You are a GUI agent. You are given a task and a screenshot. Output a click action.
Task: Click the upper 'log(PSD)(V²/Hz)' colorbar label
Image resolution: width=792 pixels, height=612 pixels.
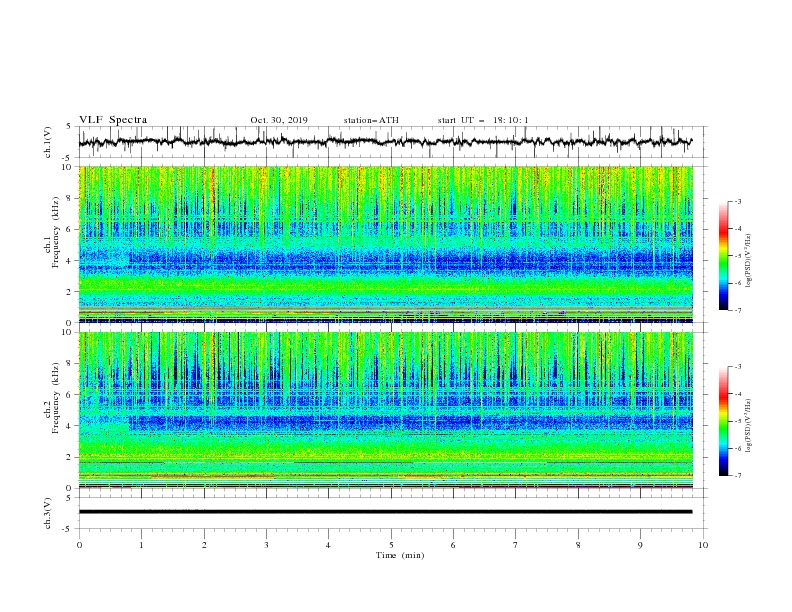[748, 260]
